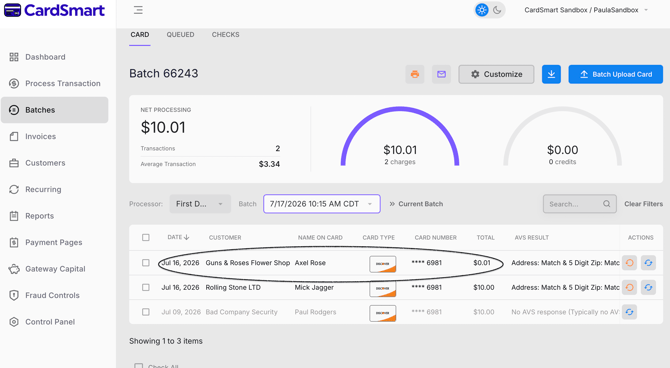The image size is (670, 368).
Task: Tick the select-all checkbox in the table header
Action: coord(146,237)
